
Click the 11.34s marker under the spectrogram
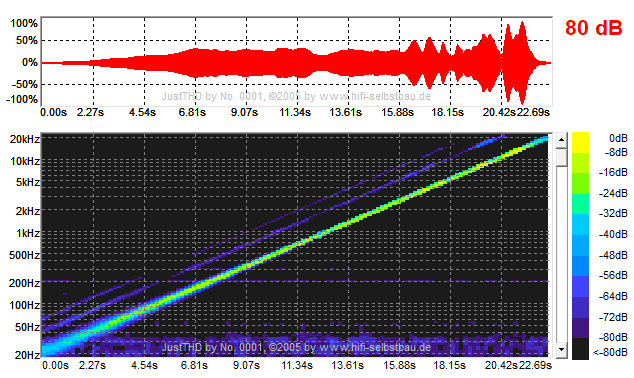297,365
